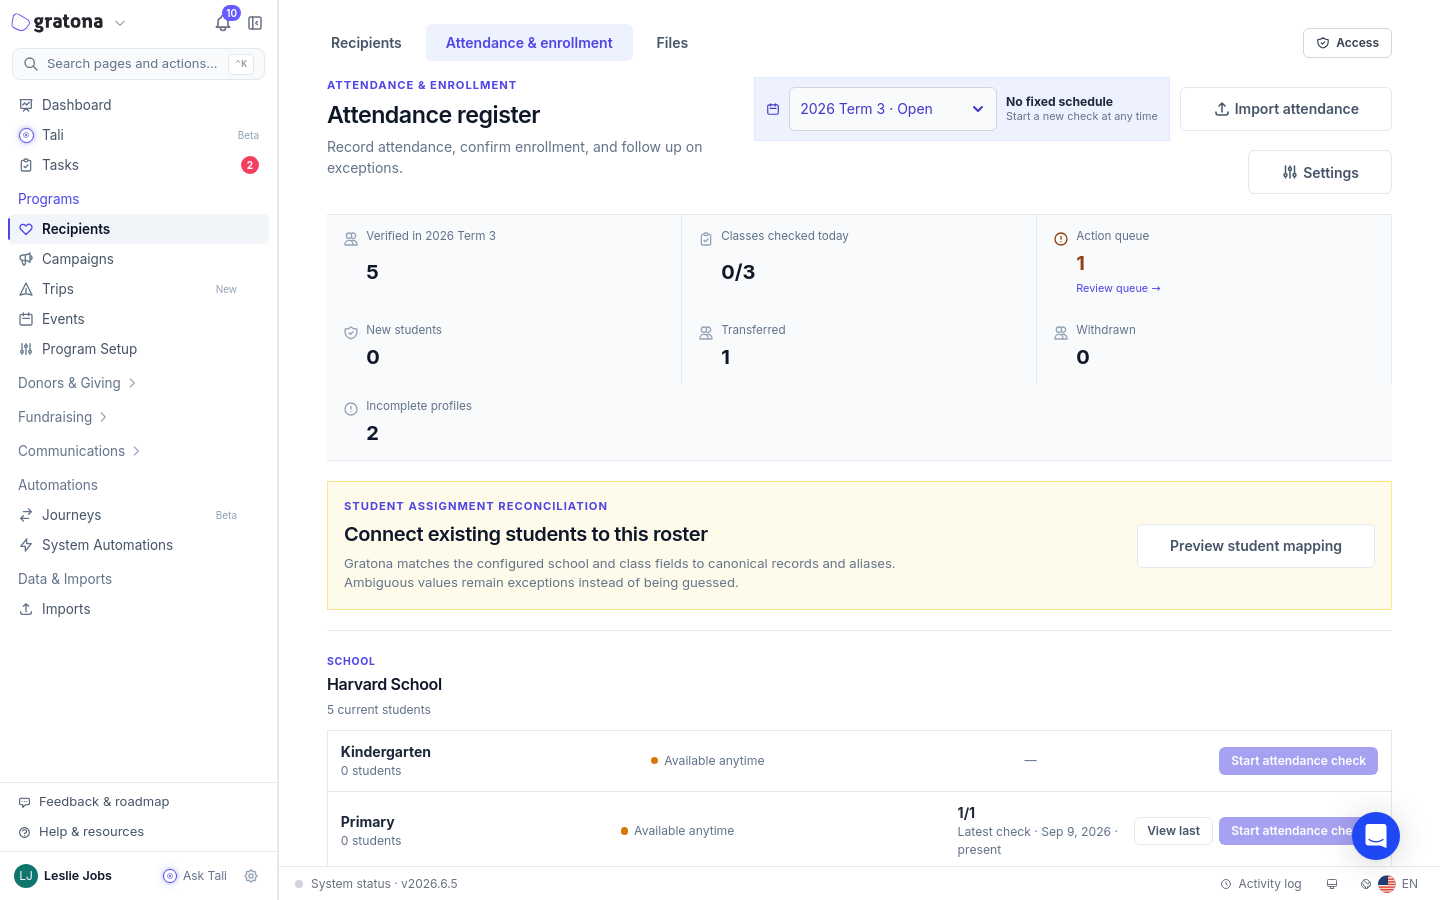
Task: Switch to the Recipients tab
Action: coord(366,43)
